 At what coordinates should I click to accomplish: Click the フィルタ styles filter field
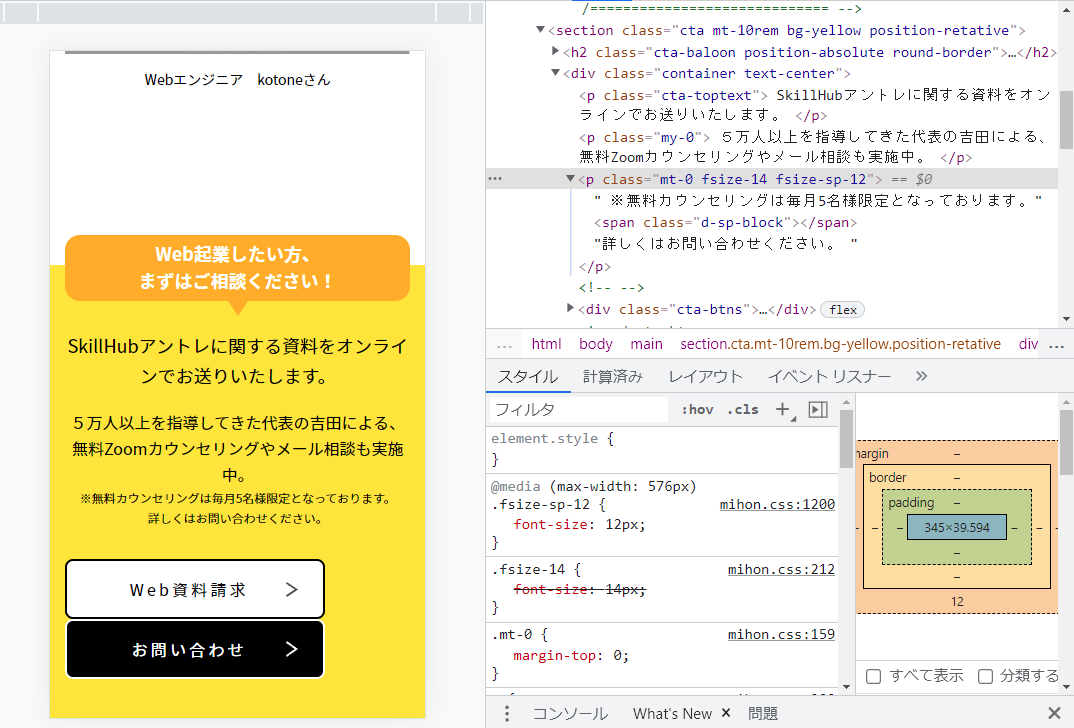point(579,410)
